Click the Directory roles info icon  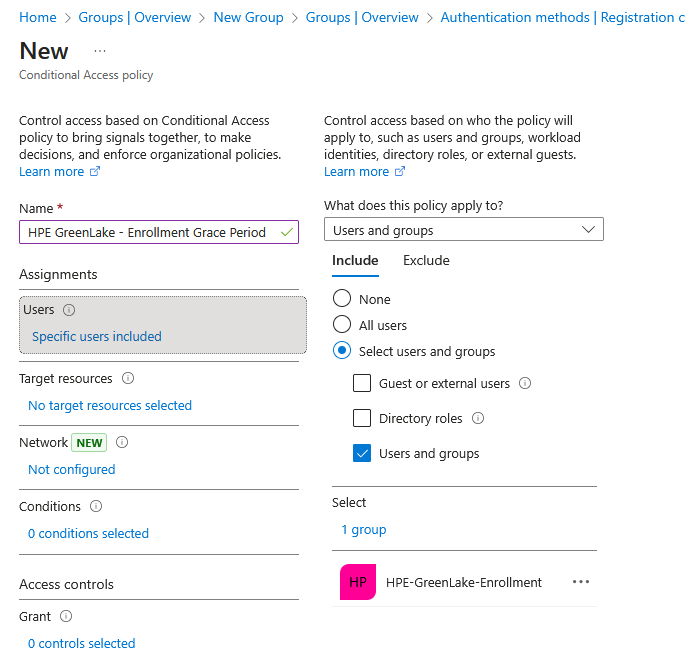(x=477, y=418)
